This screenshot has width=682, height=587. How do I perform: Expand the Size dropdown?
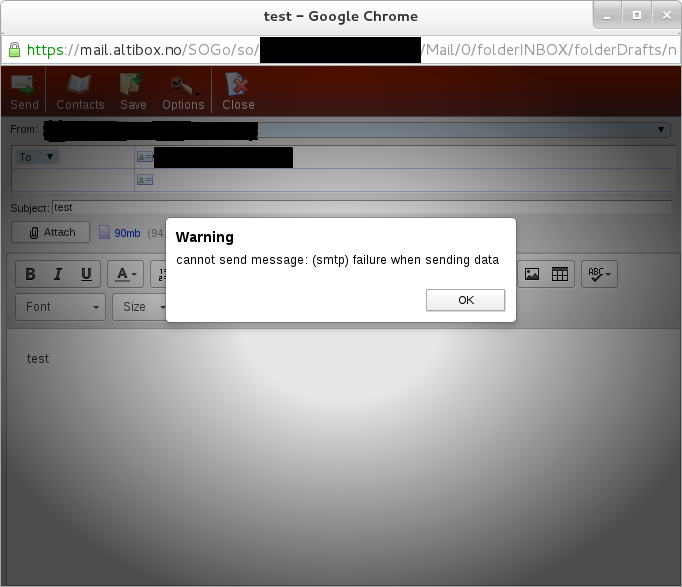coord(140,307)
